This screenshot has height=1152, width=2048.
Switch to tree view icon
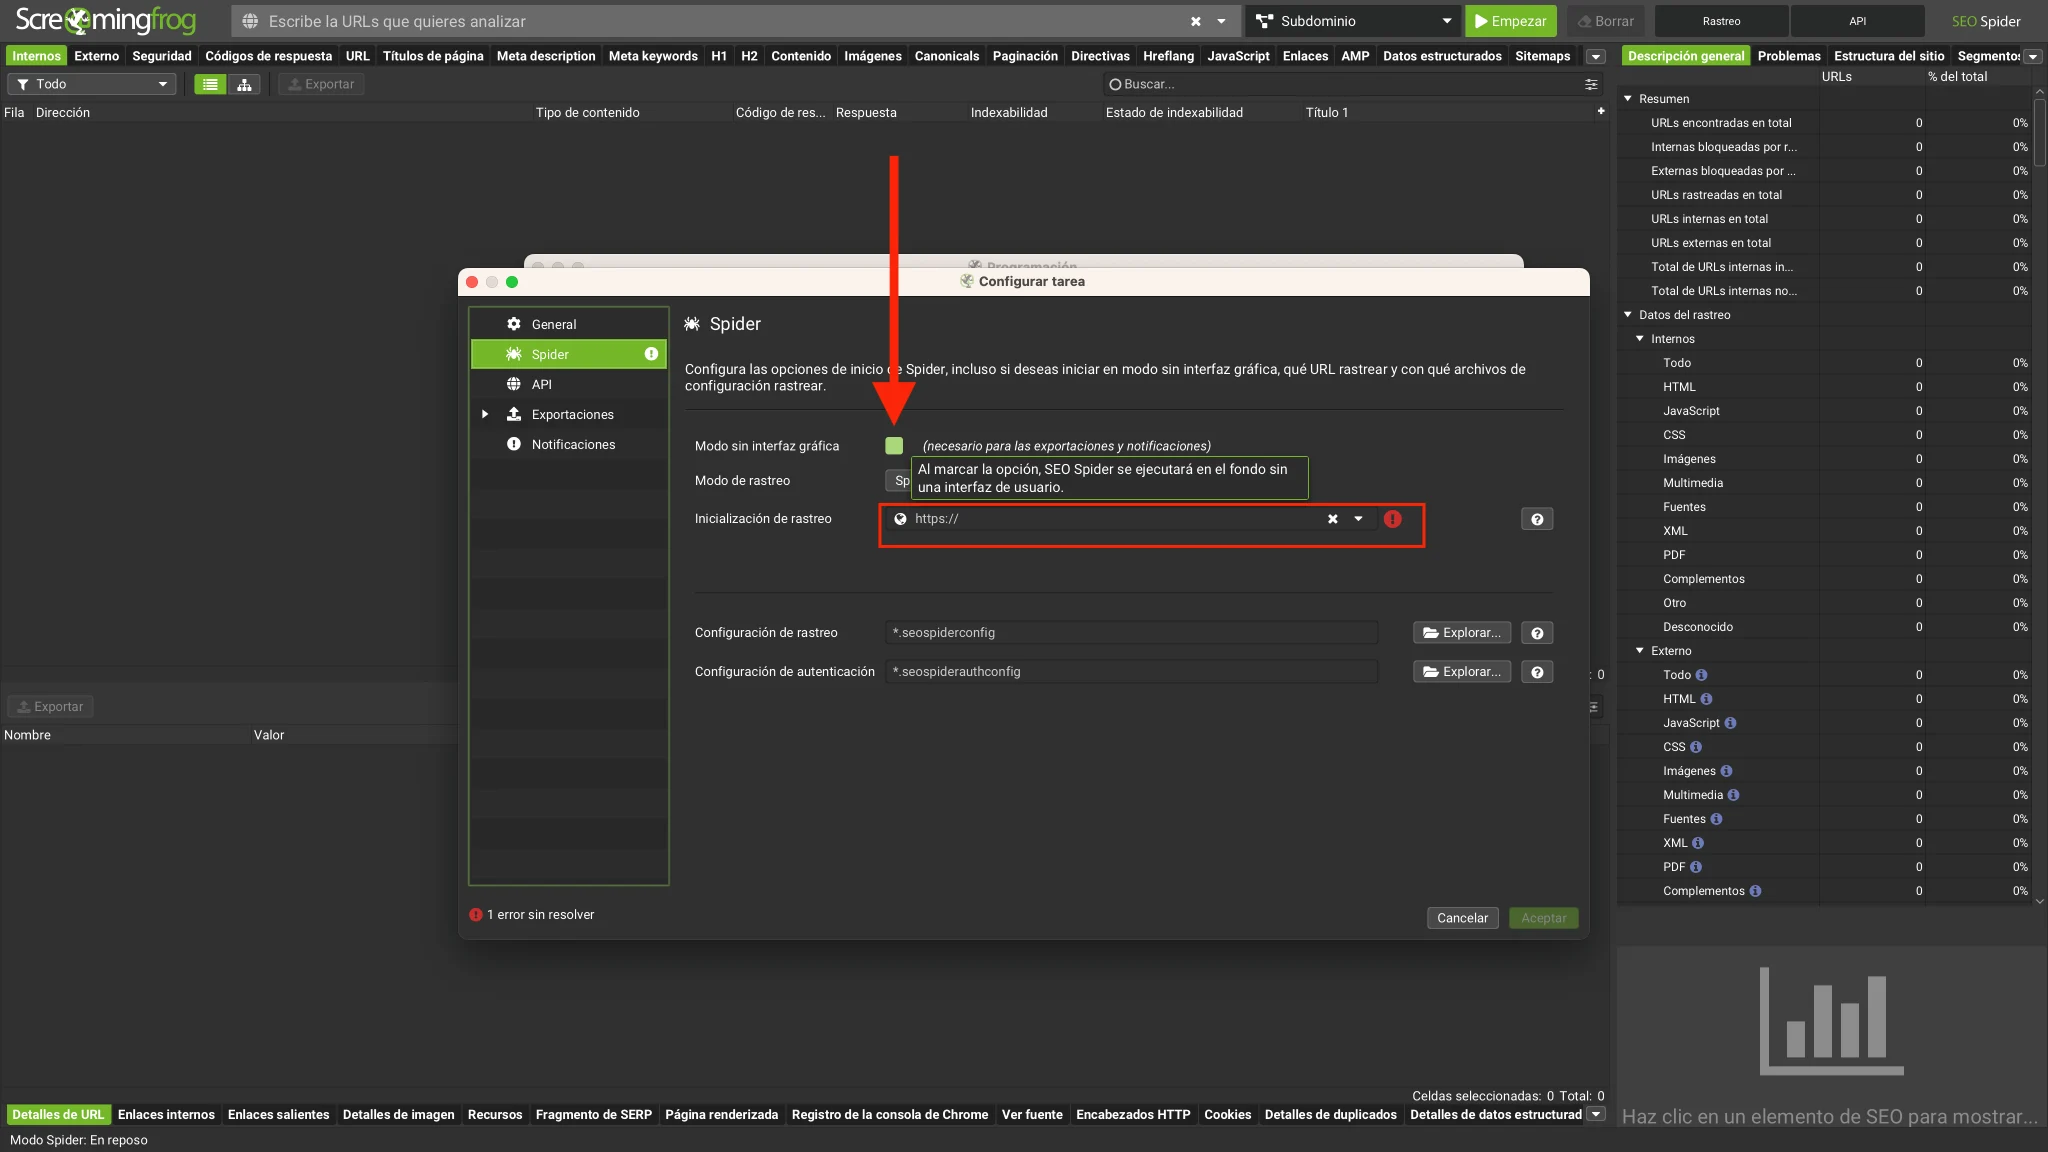(x=244, y=84)
